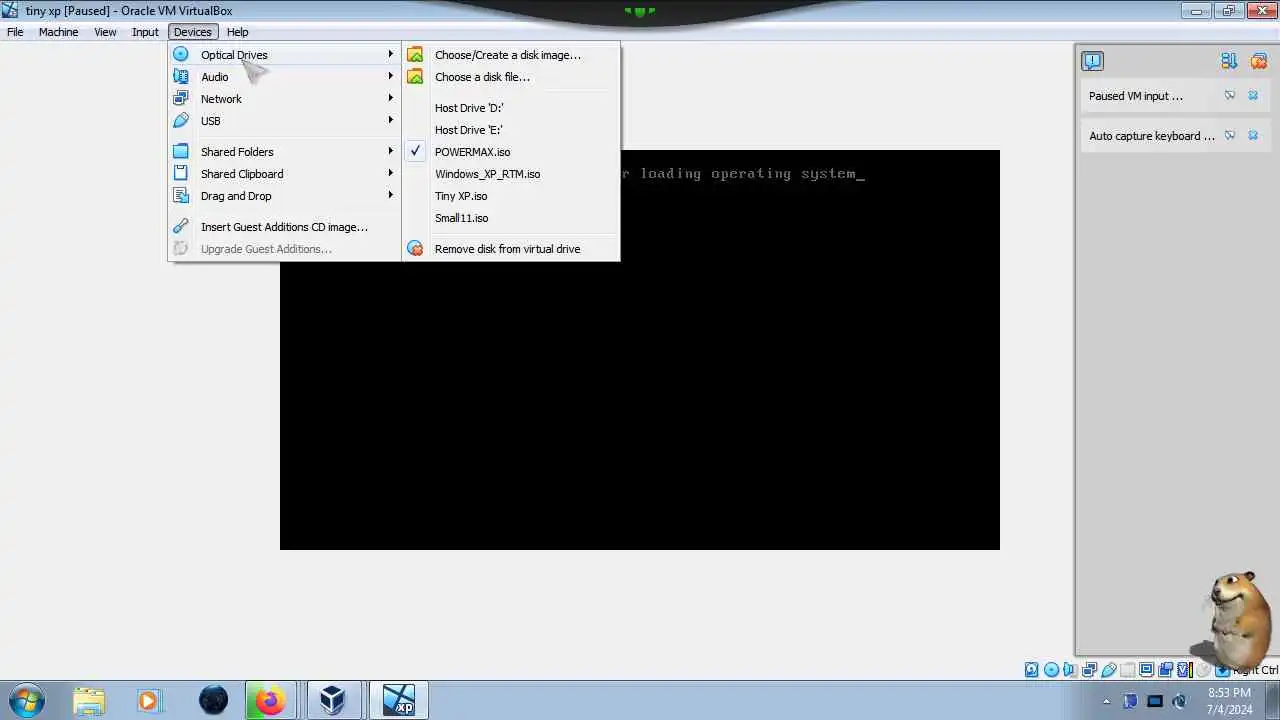Show hidden system tray icons arrow

pos(1106,701)
